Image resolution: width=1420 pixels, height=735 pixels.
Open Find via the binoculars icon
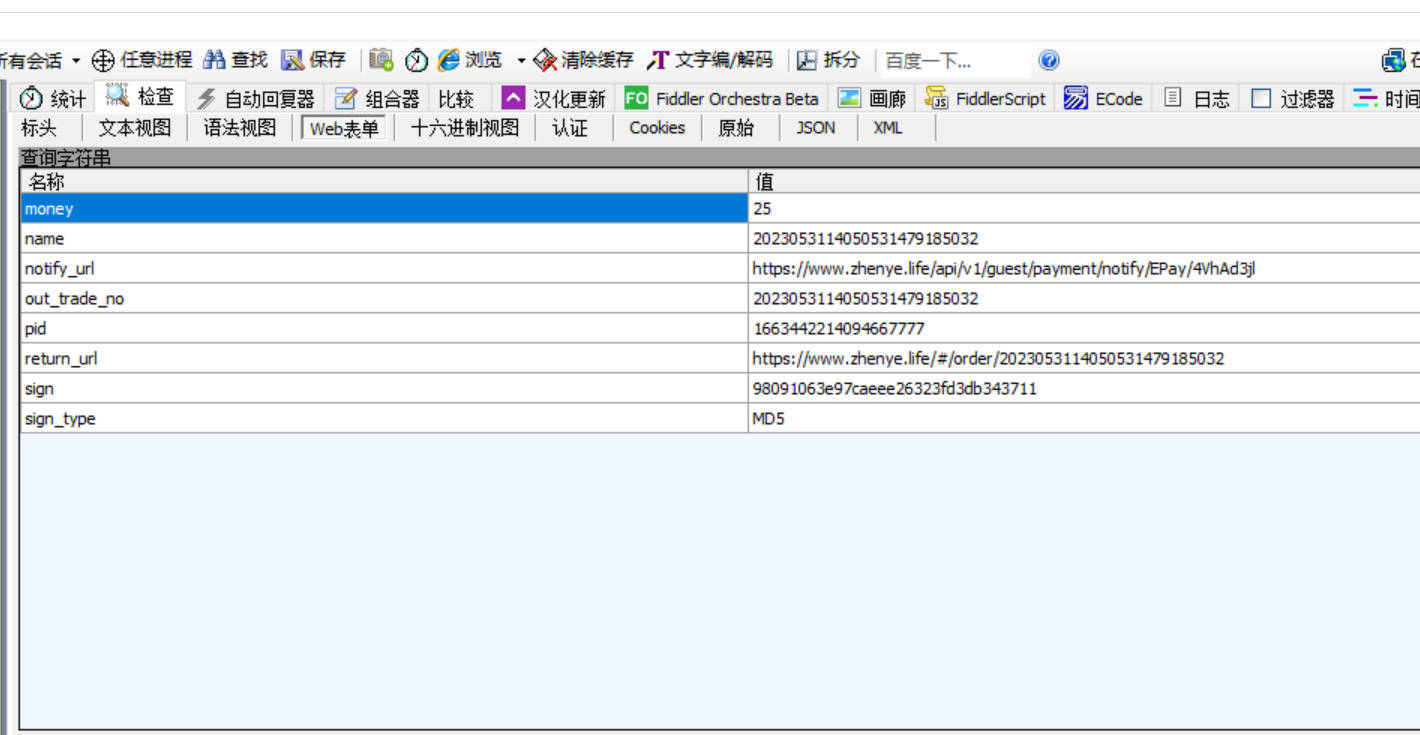215,60
